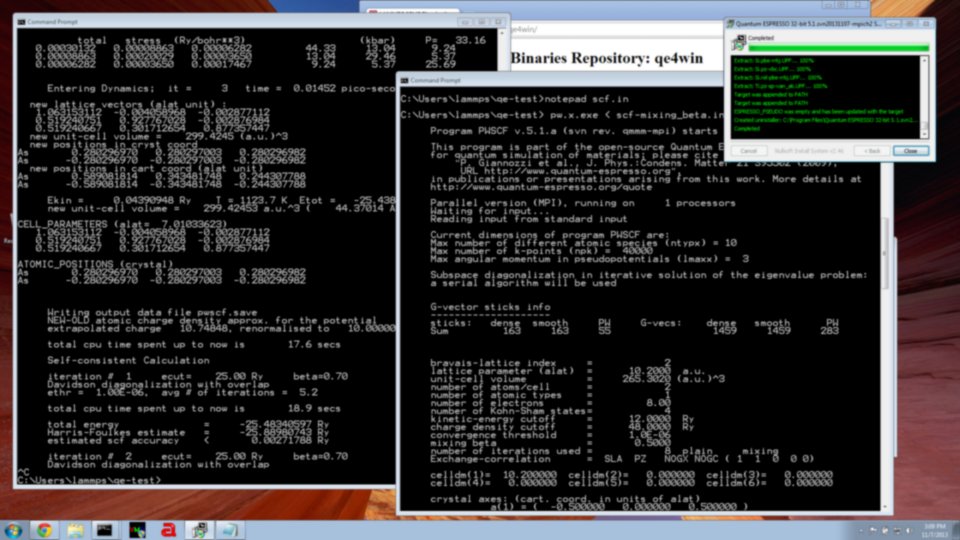The height and width of the screenshot is (540, 960).
Task: Click the Back button in the installer
Action: point(872,150)
